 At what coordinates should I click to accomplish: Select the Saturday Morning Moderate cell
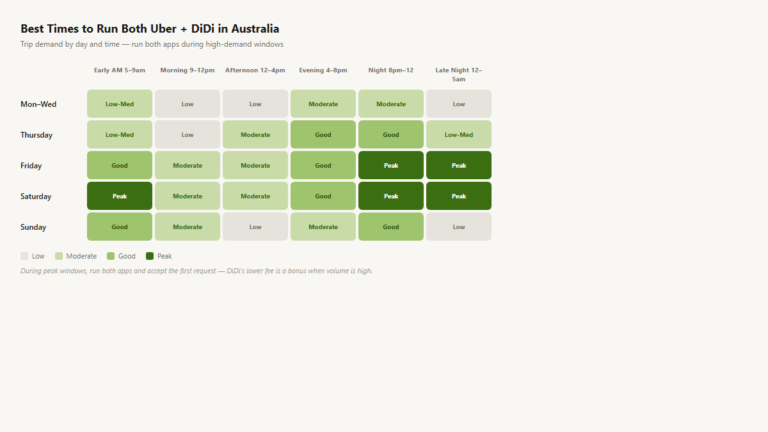[188, 196]
